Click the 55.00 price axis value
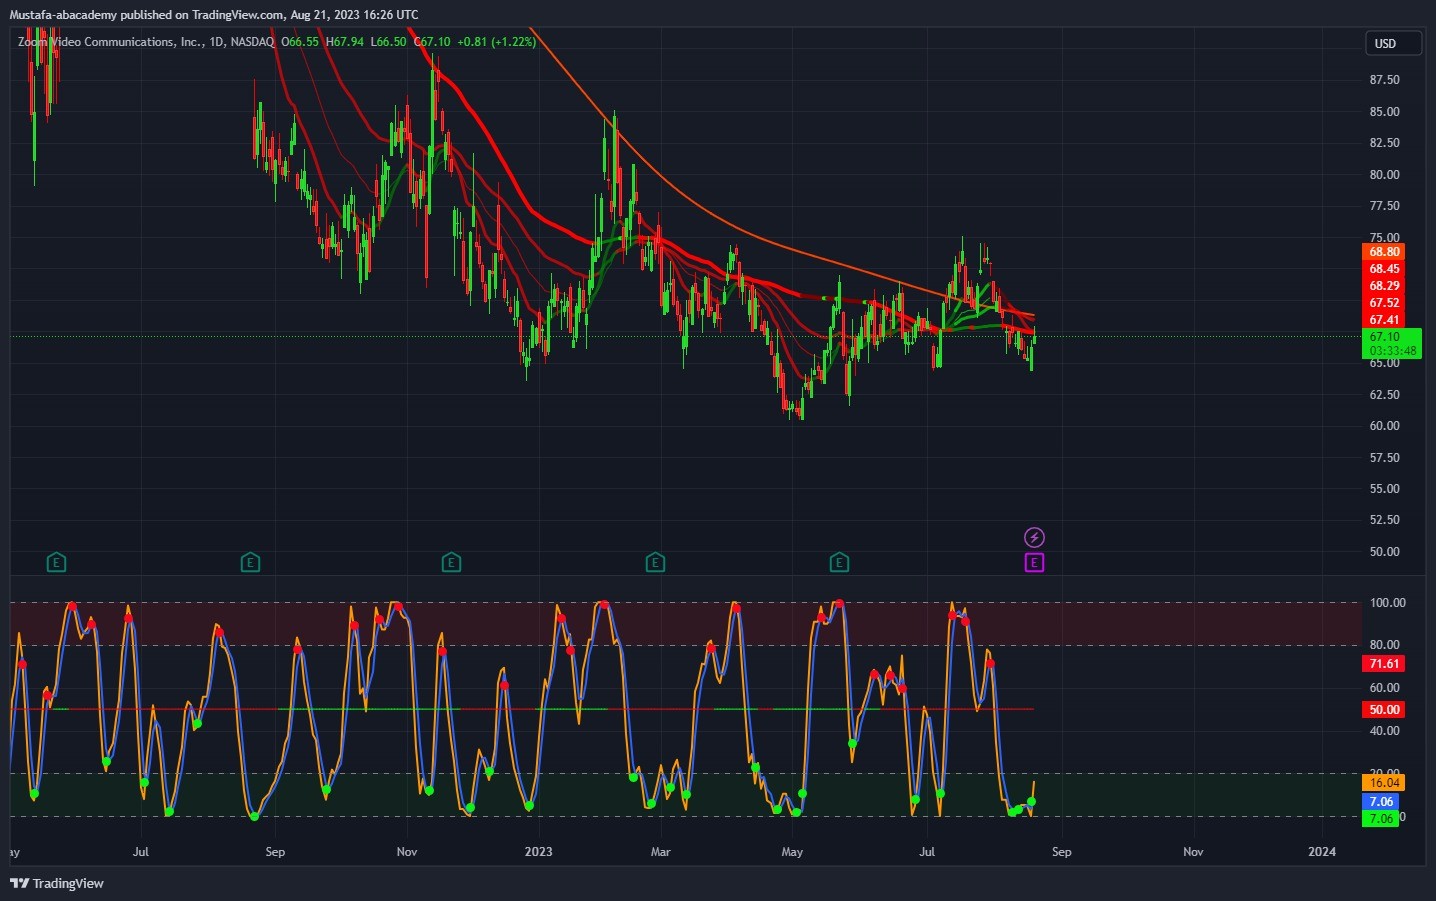 pos(1384,489)
